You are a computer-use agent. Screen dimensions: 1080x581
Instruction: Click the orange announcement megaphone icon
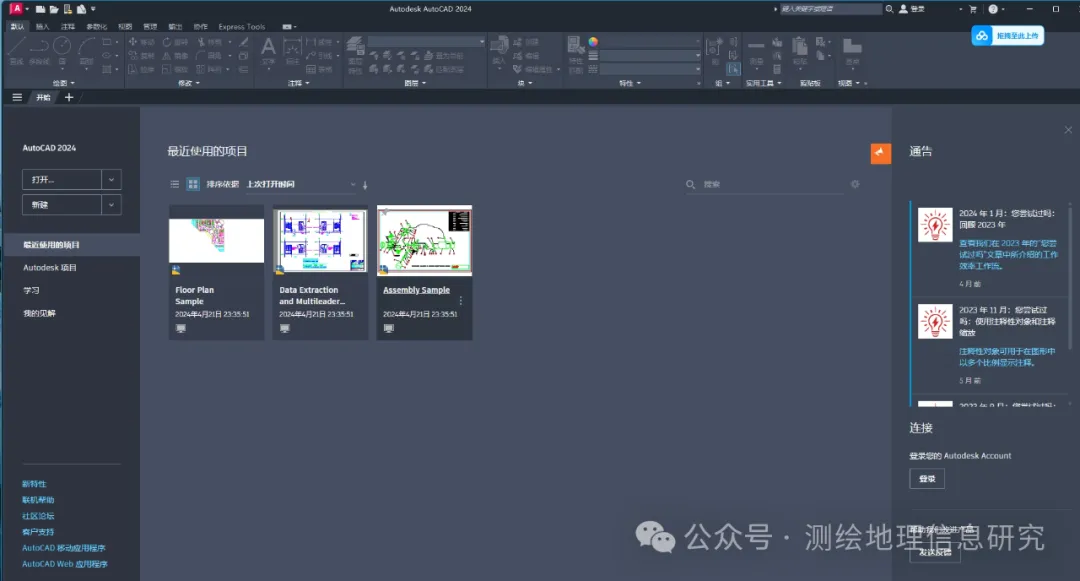880,153
